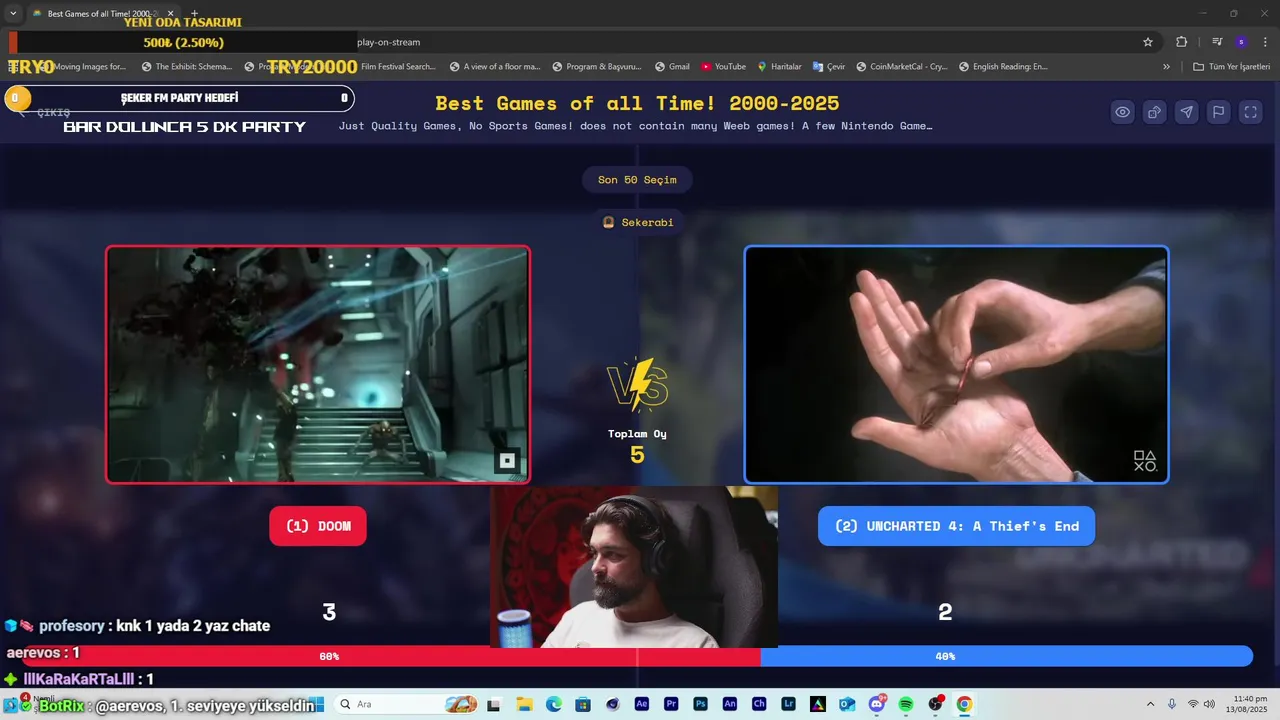Image resolution: width=1280 pixels, height=720 pixels.
Task: Open The Exhibit: Schema bookmark
Action: 186,67
